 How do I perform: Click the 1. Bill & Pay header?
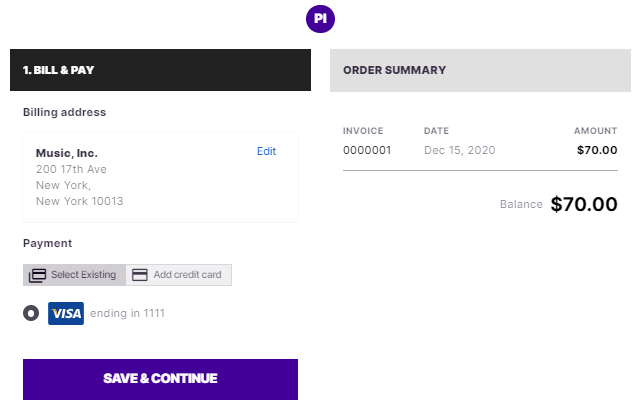[x=160, y=70]
